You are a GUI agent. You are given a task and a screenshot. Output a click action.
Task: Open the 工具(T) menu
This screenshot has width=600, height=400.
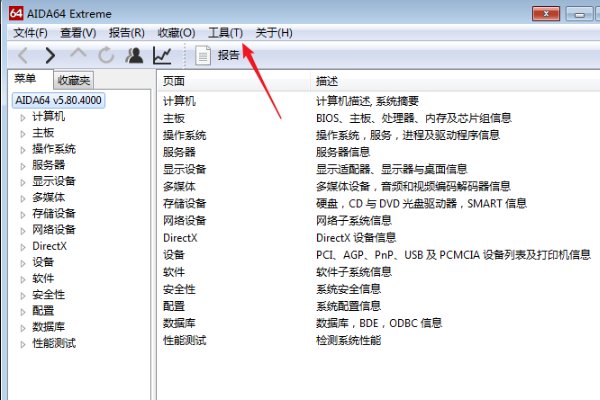(x=225, y=33)
